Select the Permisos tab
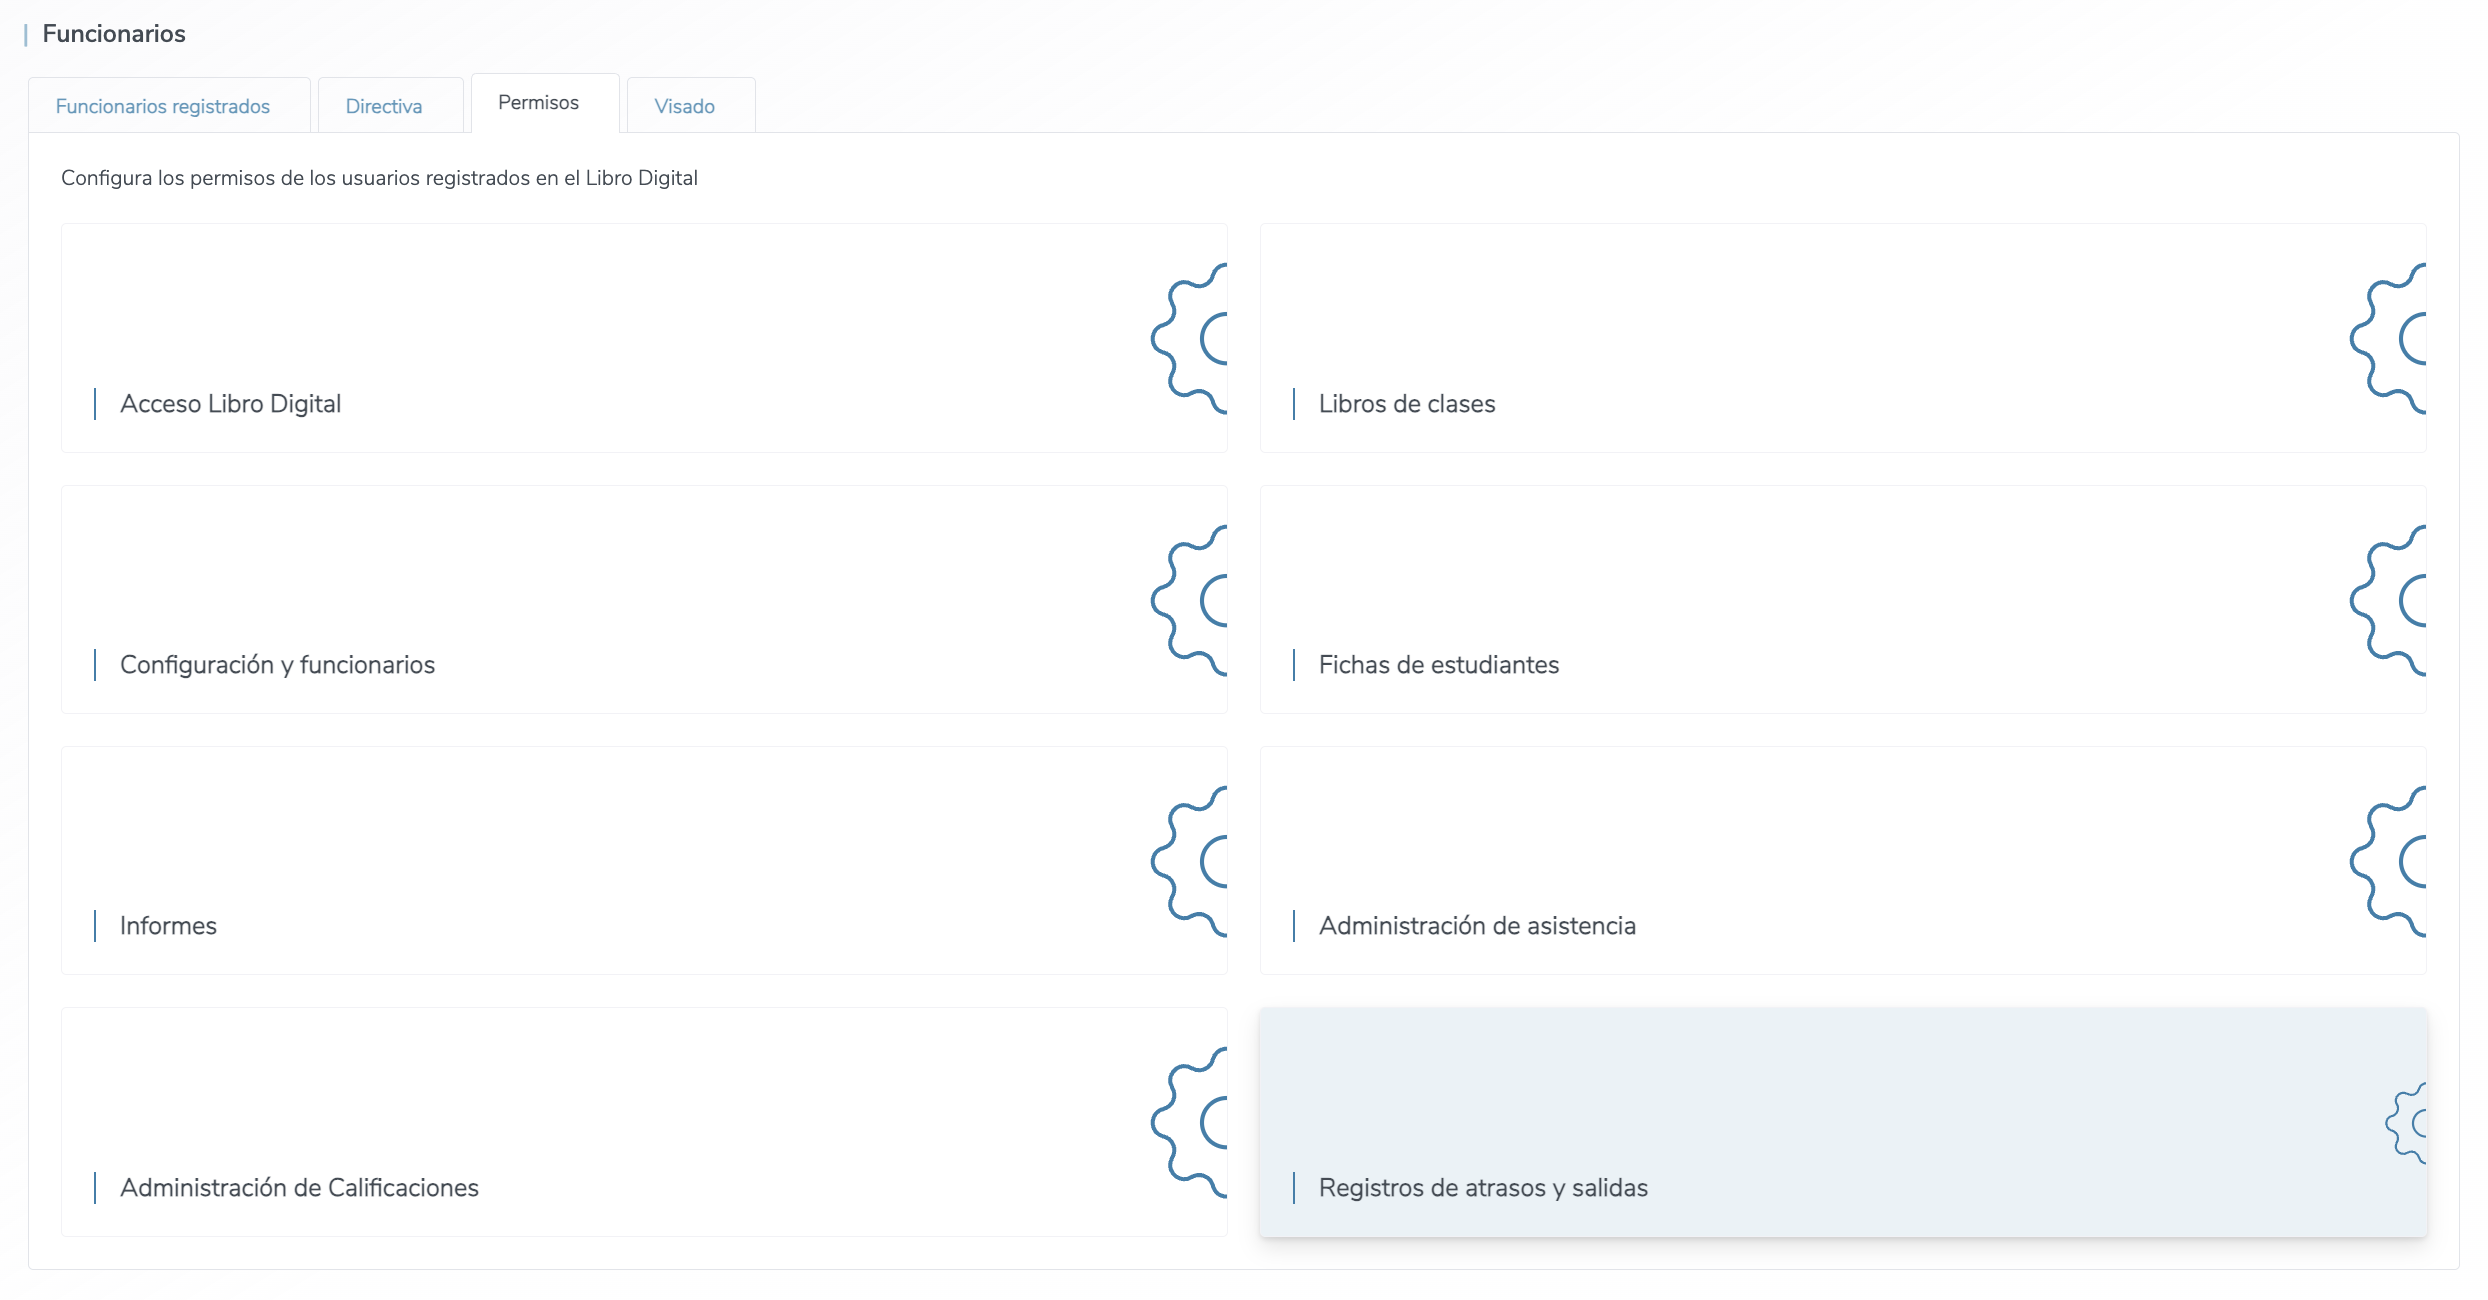This screenshot has height=1300, width=2488. point(538,103)
